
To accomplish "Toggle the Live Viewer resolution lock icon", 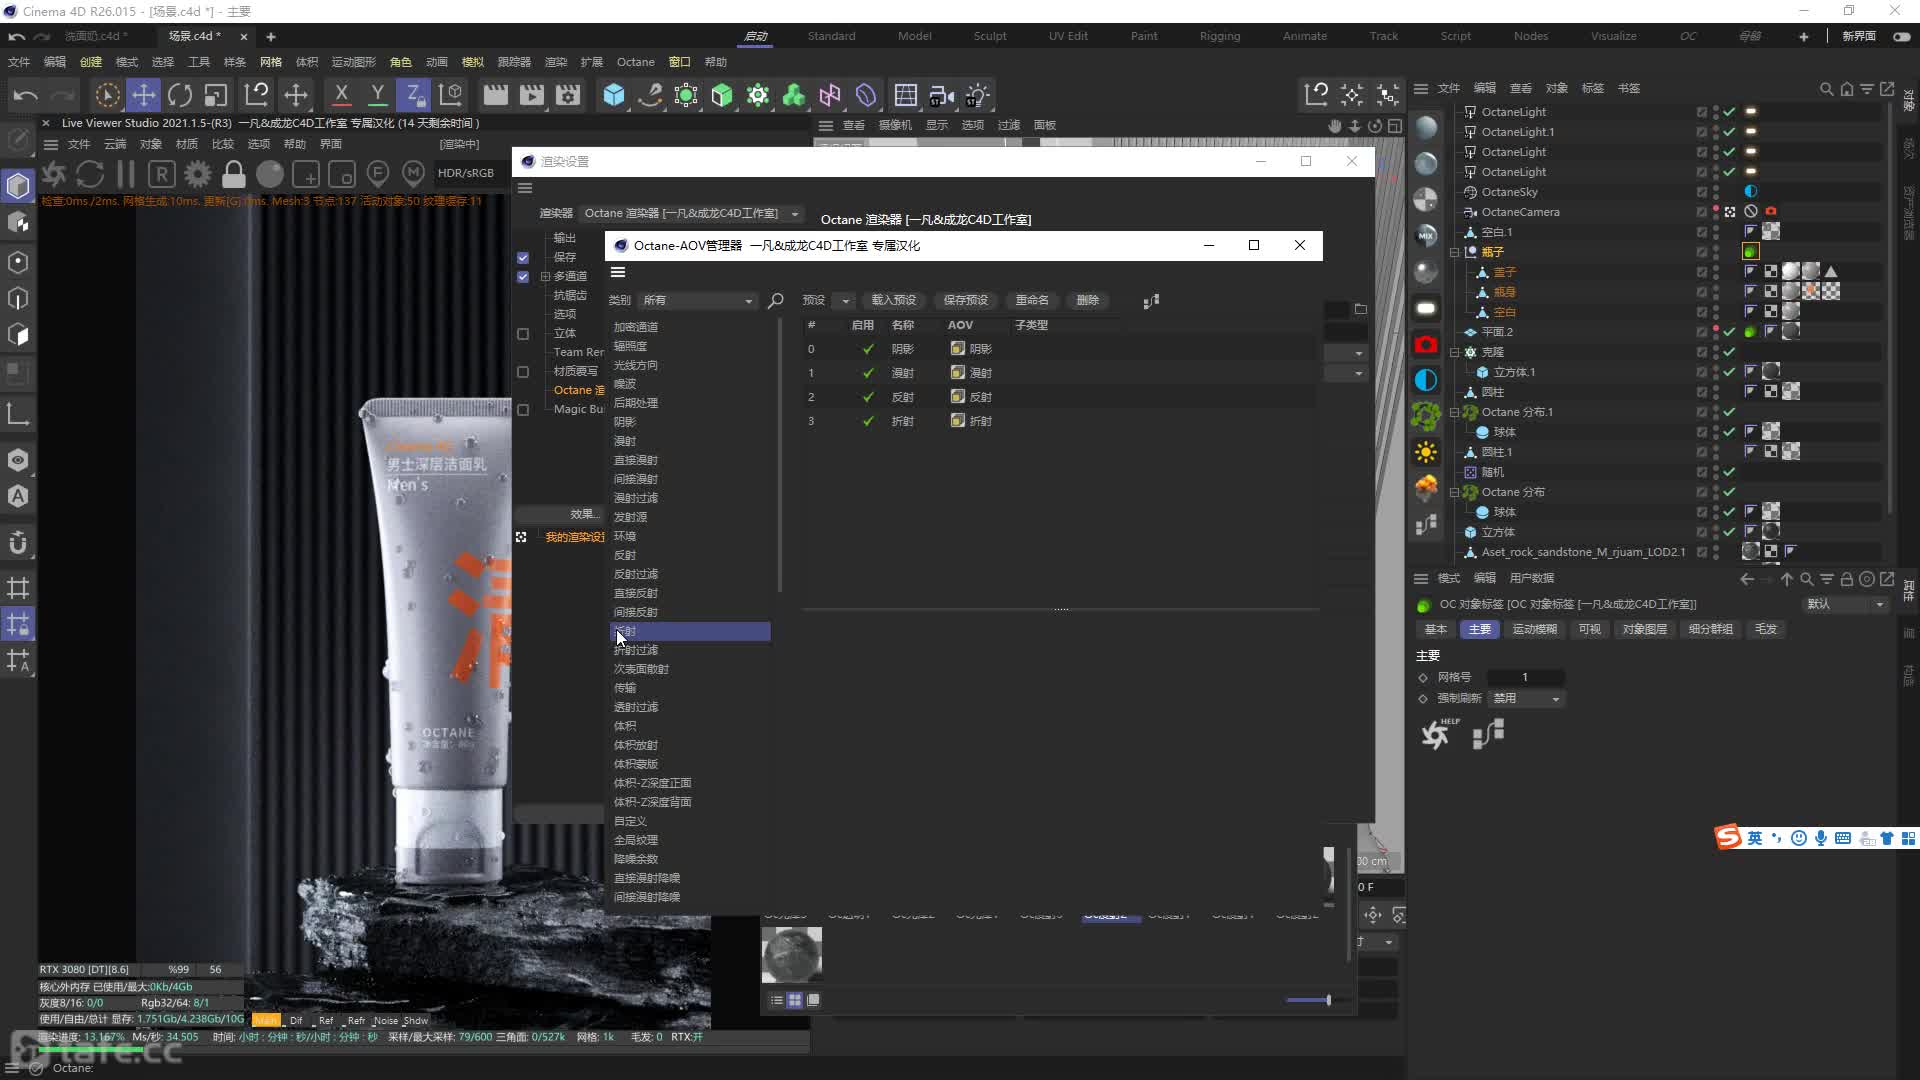I will coord(233,174).
